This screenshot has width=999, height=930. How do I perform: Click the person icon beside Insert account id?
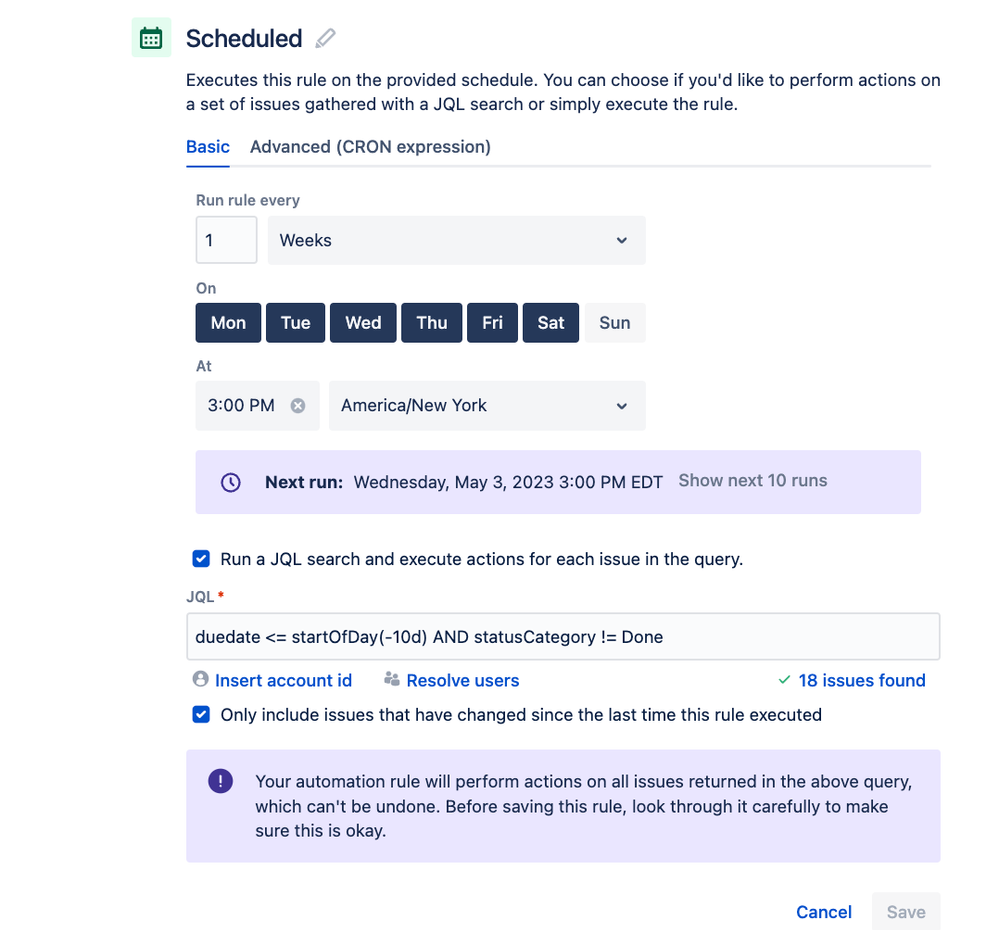pos(199,680)
